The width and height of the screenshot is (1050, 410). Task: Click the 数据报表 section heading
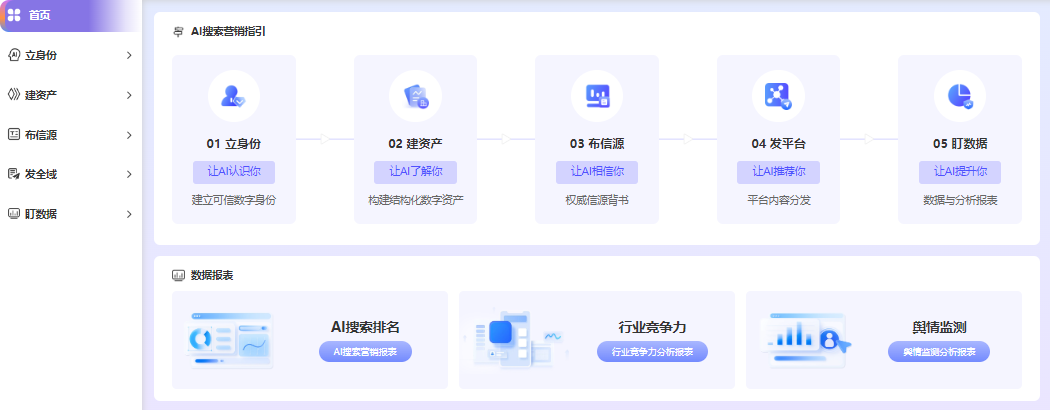[x=212, y=275]
